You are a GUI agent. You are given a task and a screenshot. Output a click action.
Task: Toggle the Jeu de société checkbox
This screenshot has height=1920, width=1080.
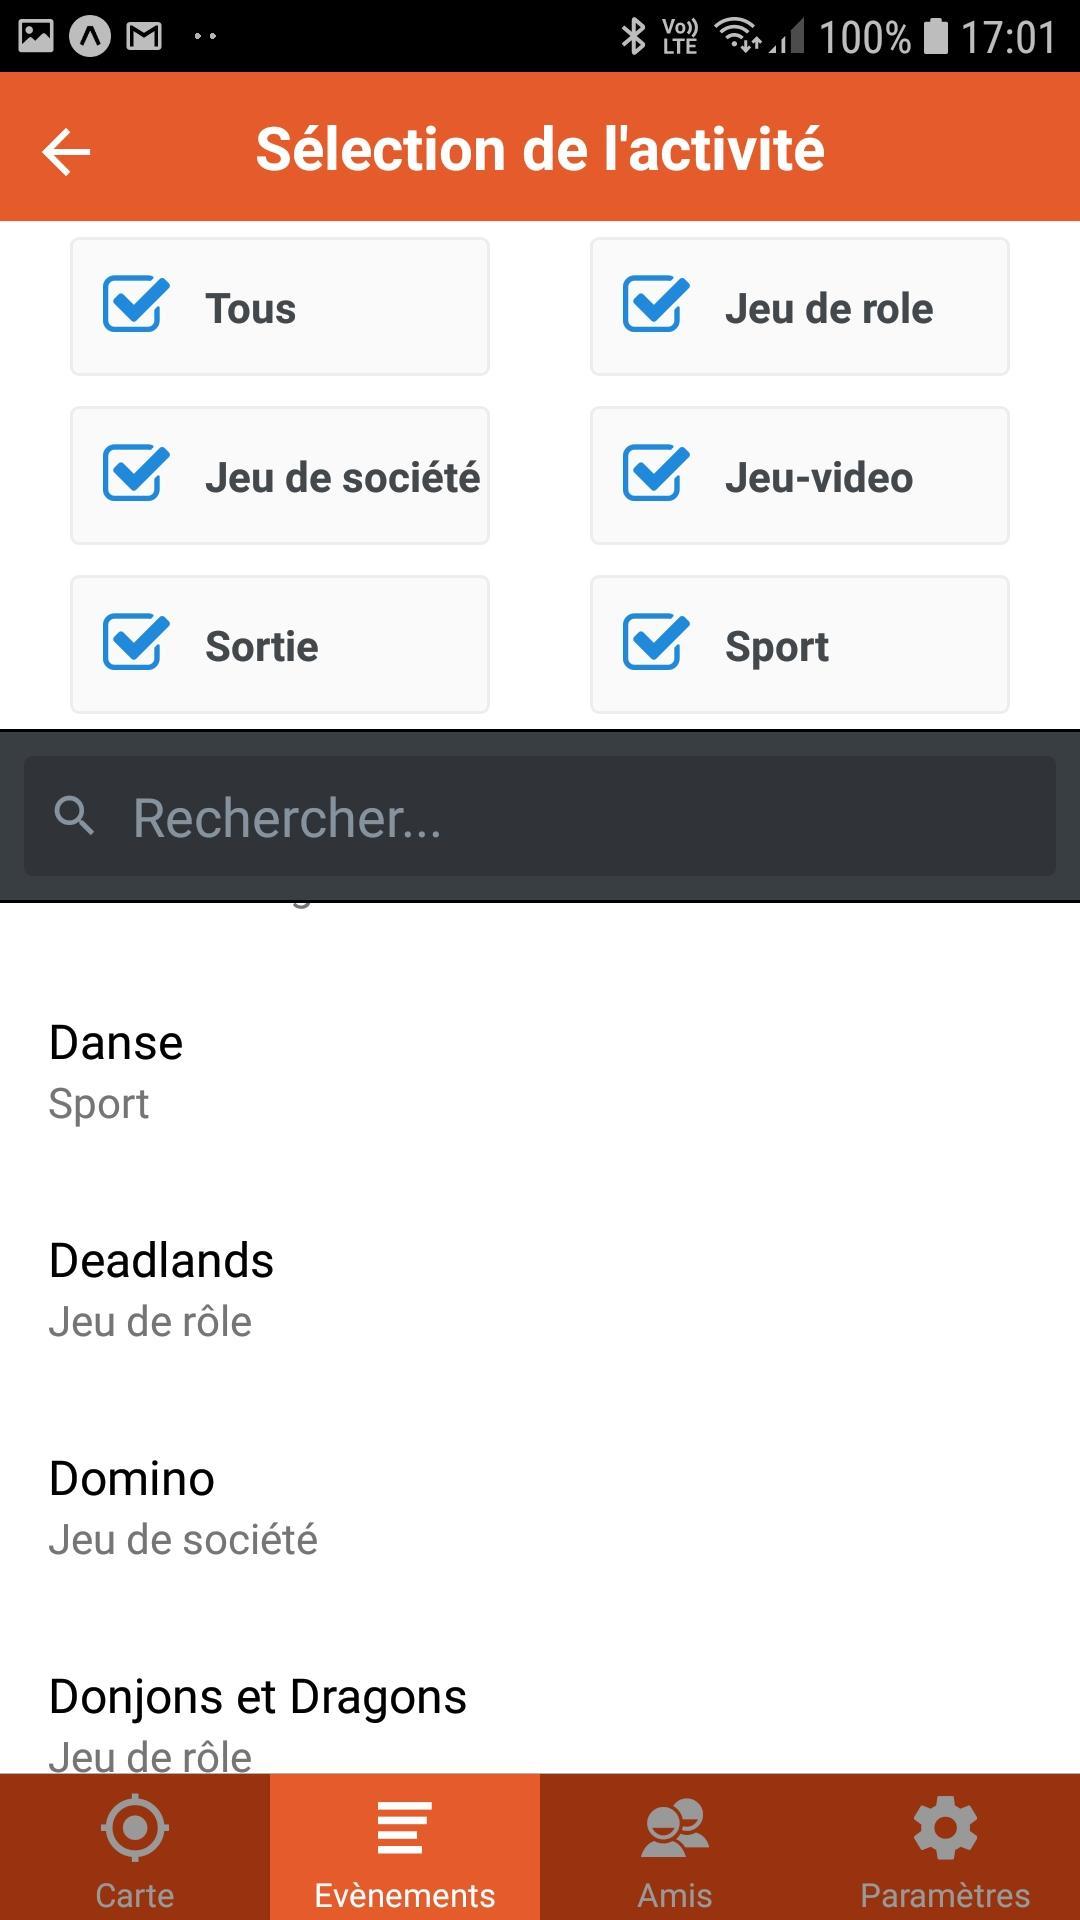pos(136,474)
